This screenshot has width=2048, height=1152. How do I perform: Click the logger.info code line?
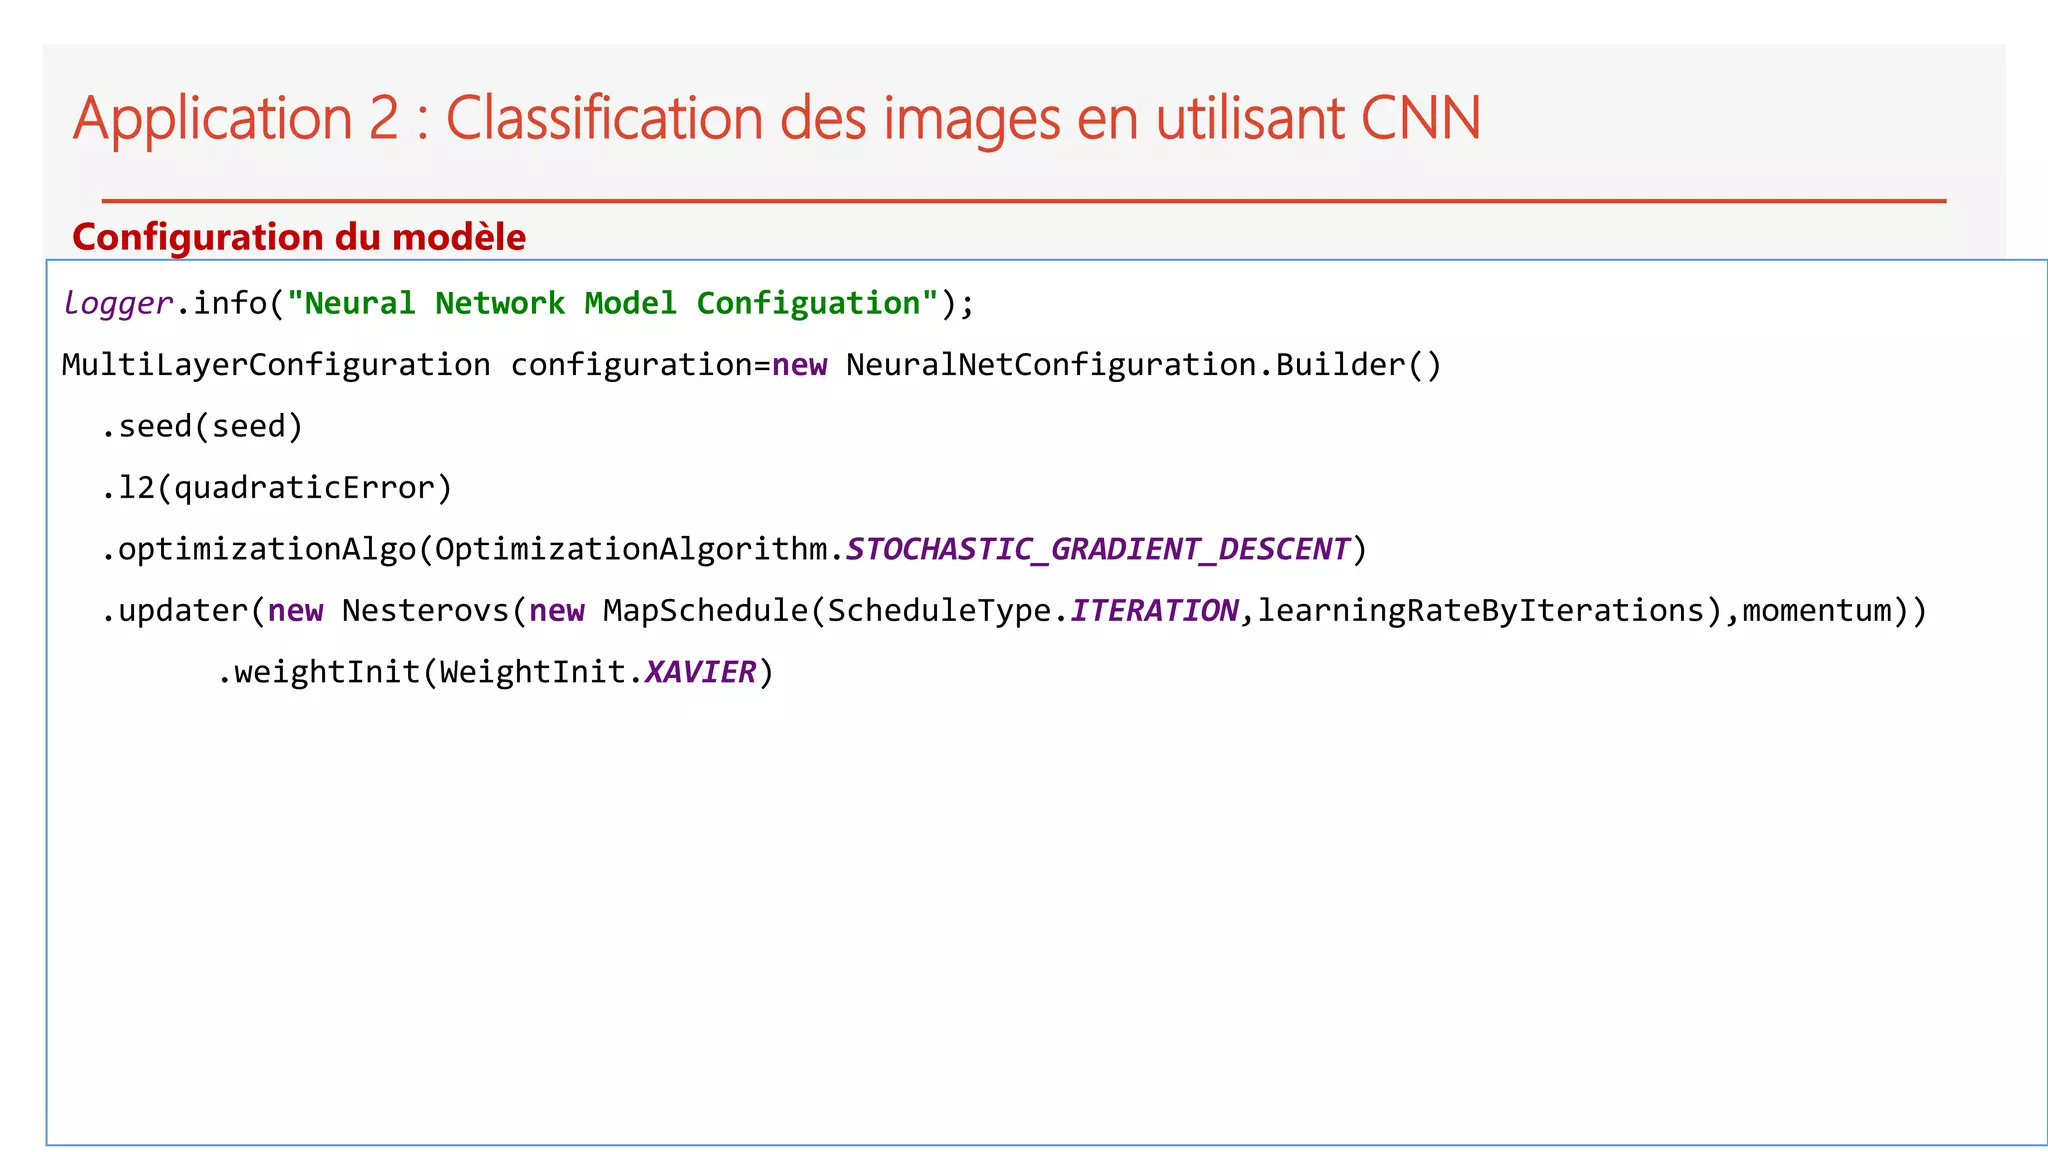pos(518,303)
